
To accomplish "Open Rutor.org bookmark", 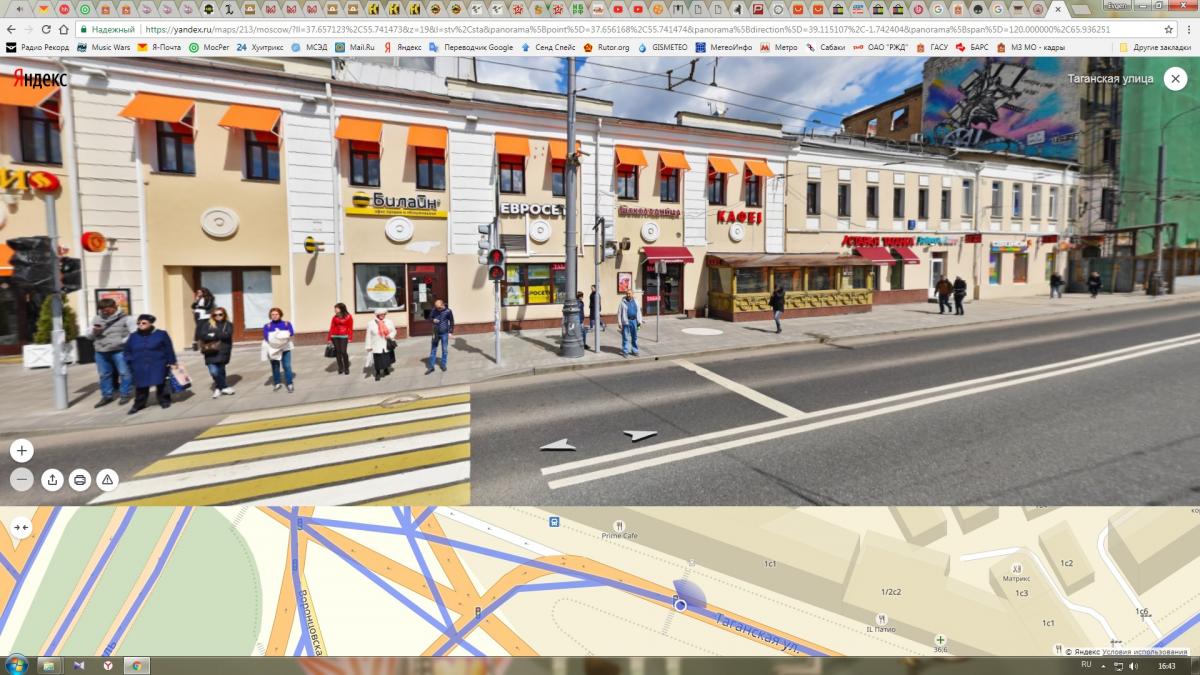I will (x=608, y=47).
